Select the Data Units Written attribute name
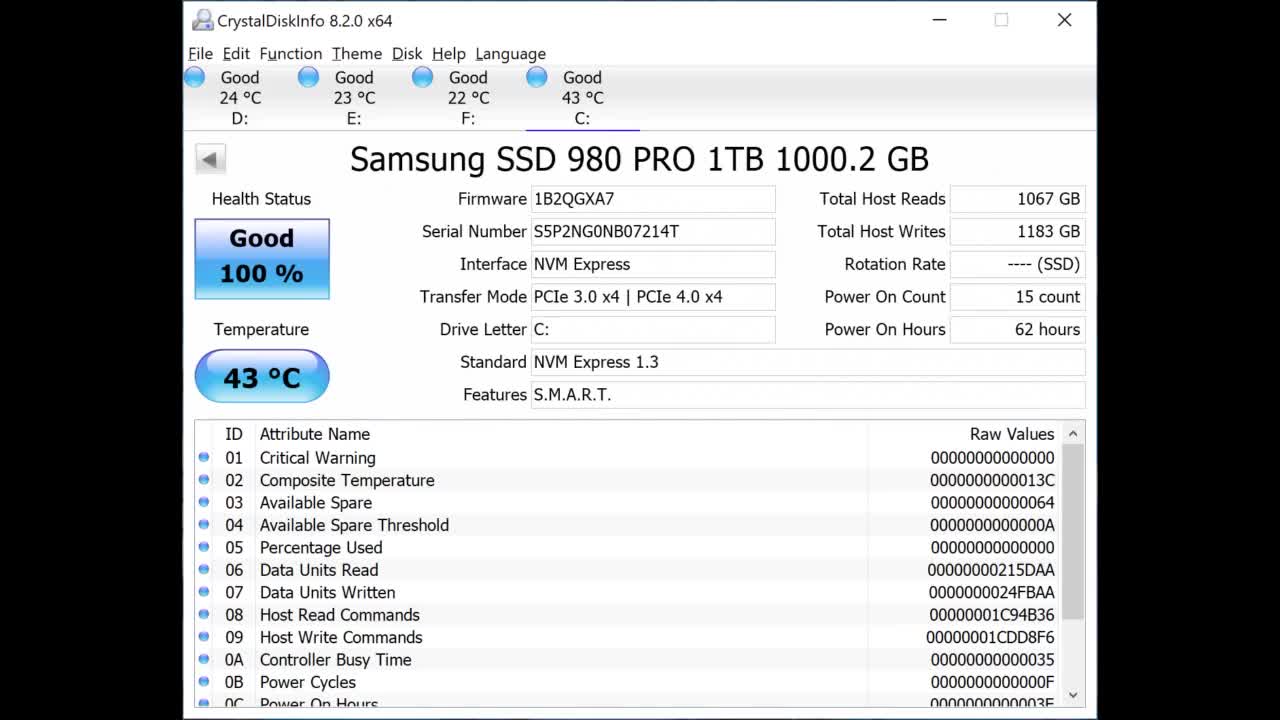 tap(327, 592)
